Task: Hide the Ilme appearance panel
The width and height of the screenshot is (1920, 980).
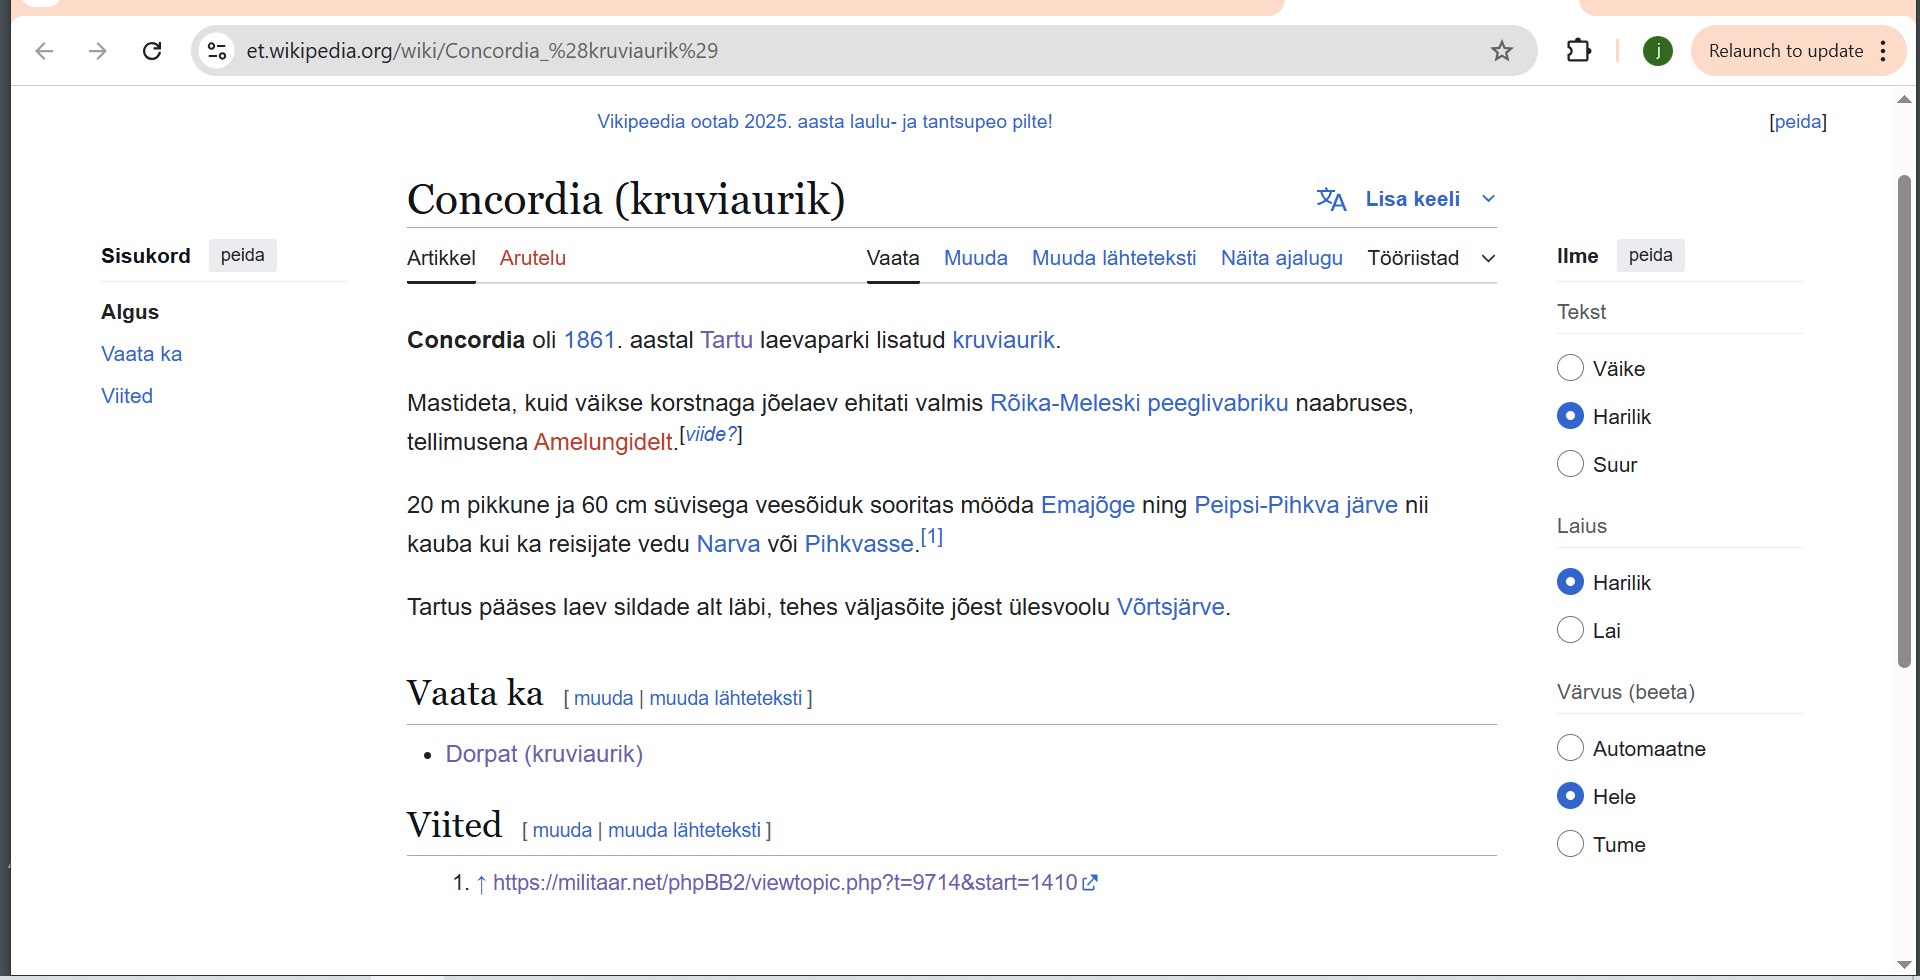Action: click(x=1650, y=255)
